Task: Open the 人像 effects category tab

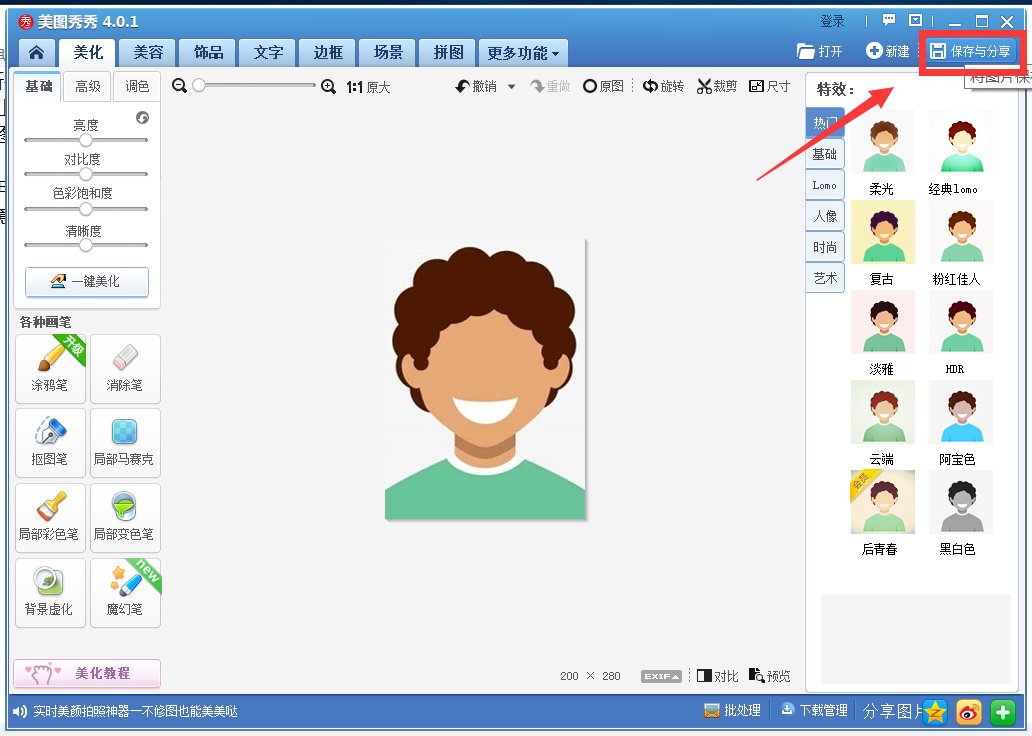Action: [x=825, y=216]
